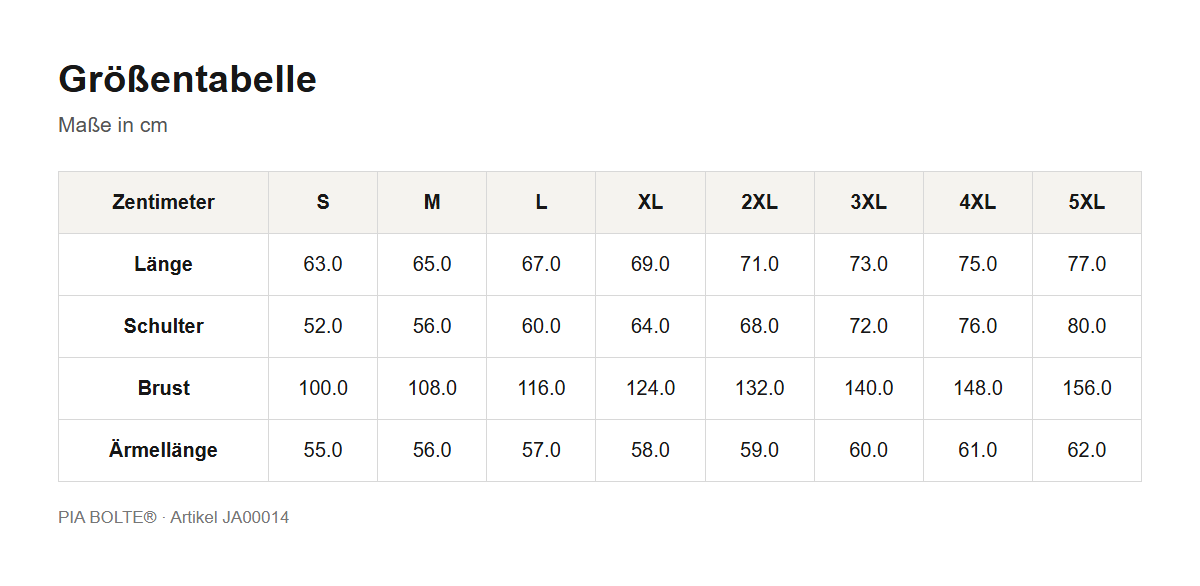
Task: Click the Schulter row label
Action: point(163,326)
